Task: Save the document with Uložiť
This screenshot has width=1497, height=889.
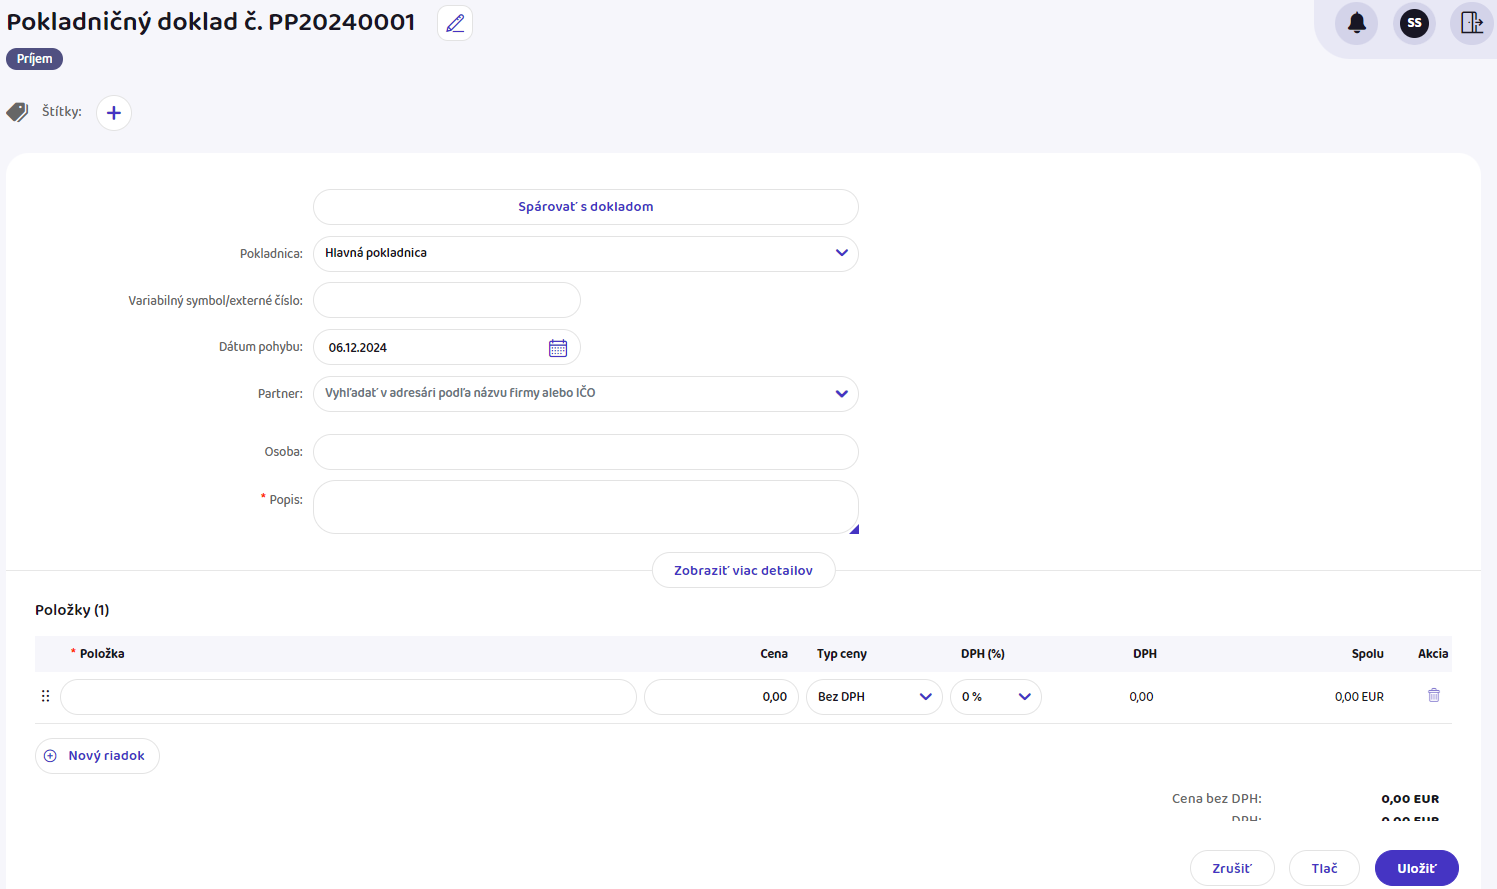Action: click(x=1416, y=868)
